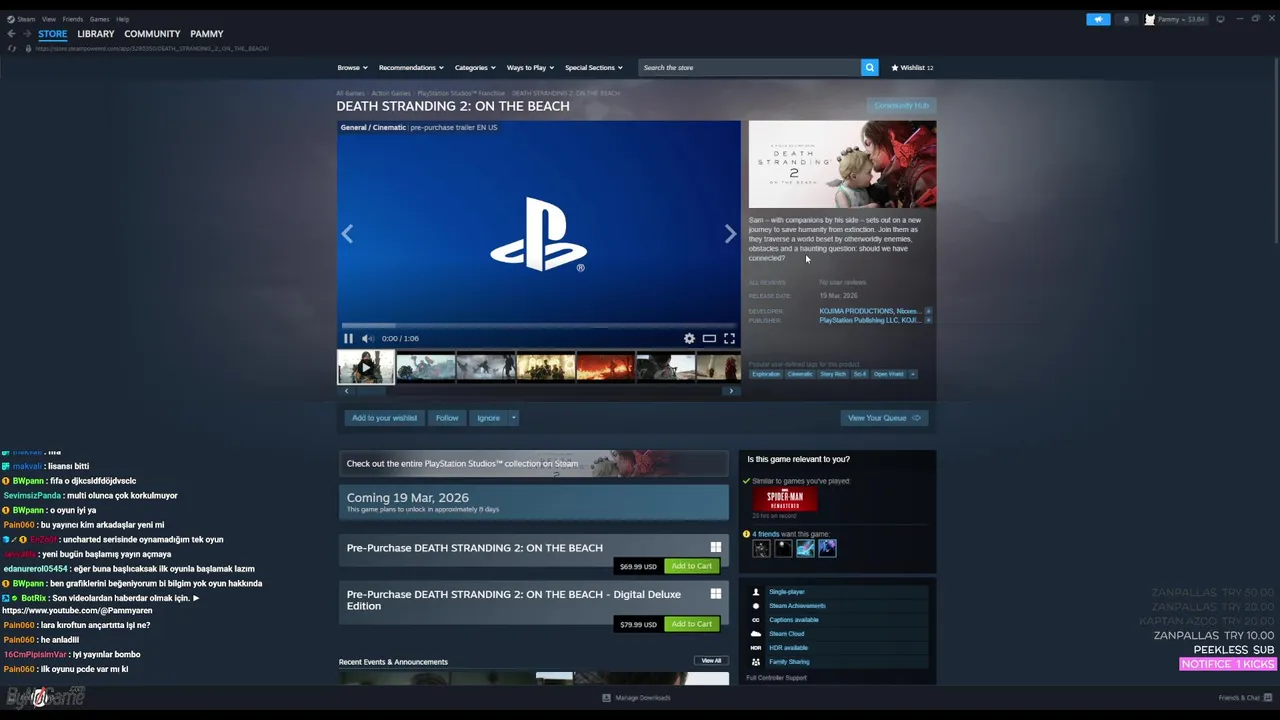Open the Spider-Man Remastered game image
The width and height of the screenshot is (1280, 720).
click(785, 499)
